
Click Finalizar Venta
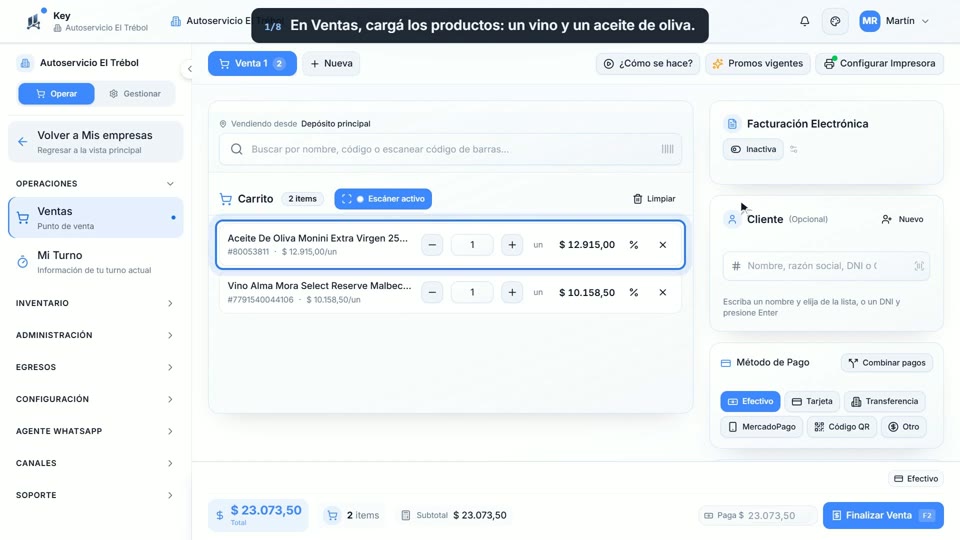click(883, 516)
